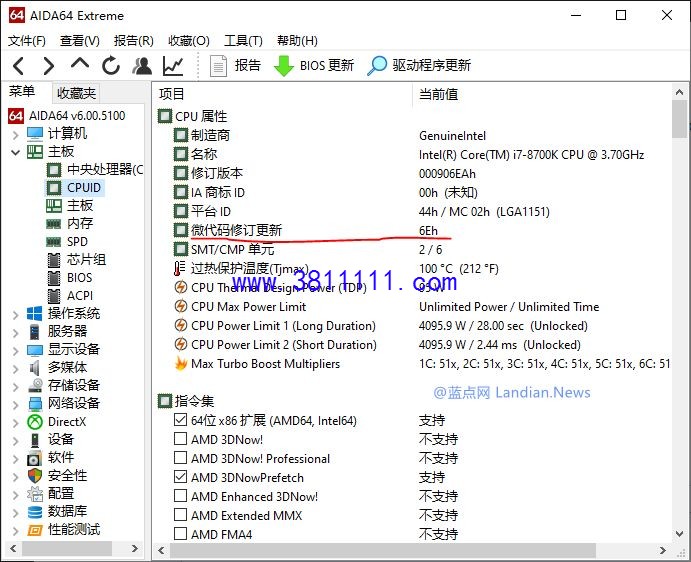Image resolution: width=691 pixels, height=562 pixels.
Task: Click the 设备 devices icon
Action: 35,440
